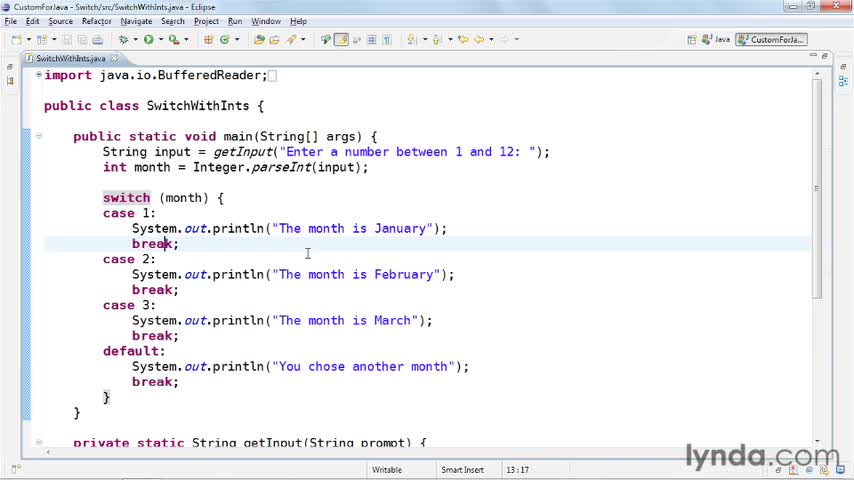The height and width of the screenshot is (480, 854).
Task: Open the Edit menu
Action: tap(32, 21)
